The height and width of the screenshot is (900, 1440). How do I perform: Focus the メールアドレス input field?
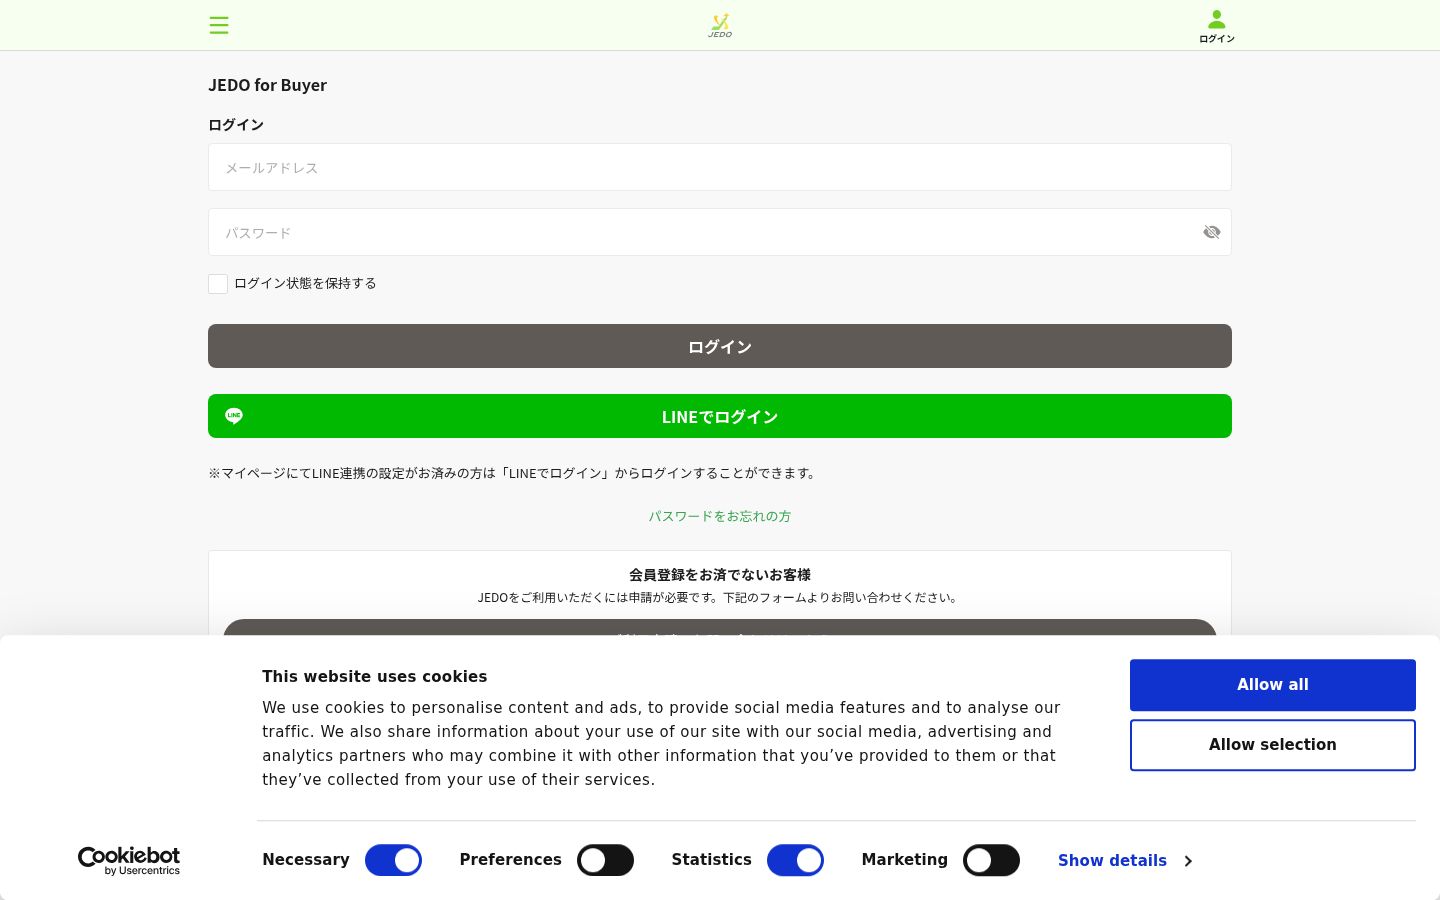[720, 167]
